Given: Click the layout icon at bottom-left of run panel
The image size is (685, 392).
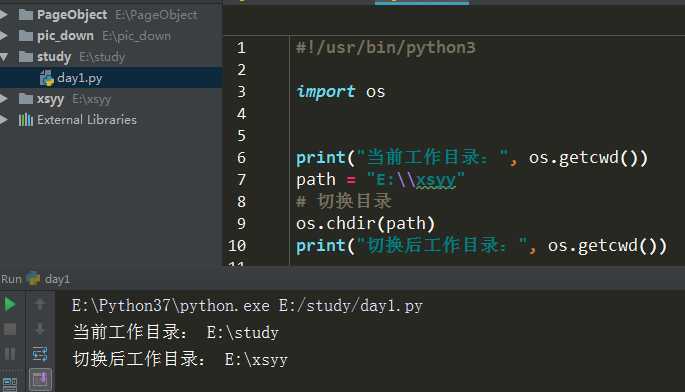Looking at the screenshot, I should pyautogui.click(x=10, y=384).
